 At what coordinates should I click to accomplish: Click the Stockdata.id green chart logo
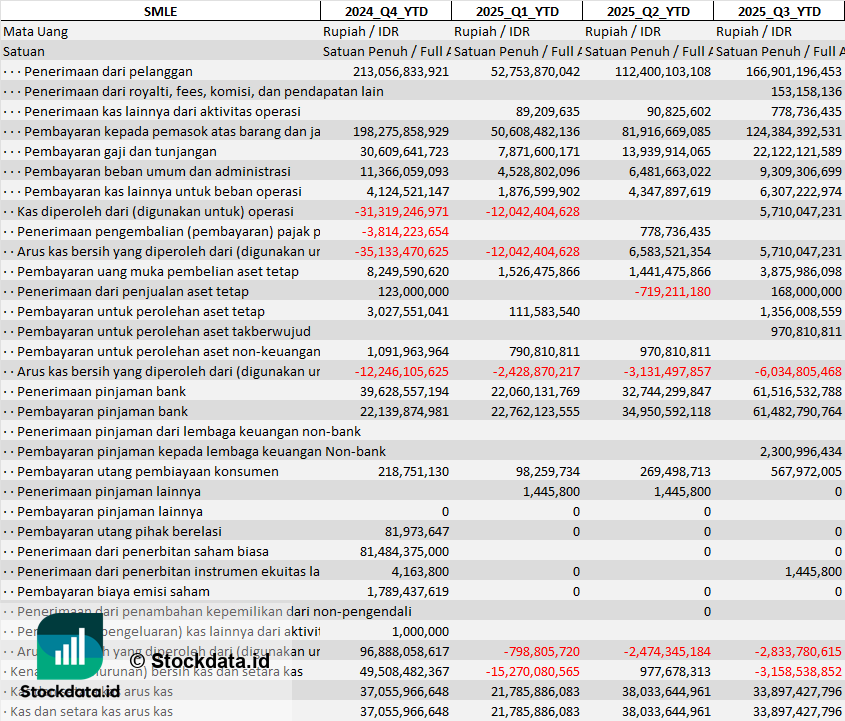(70, 645)
